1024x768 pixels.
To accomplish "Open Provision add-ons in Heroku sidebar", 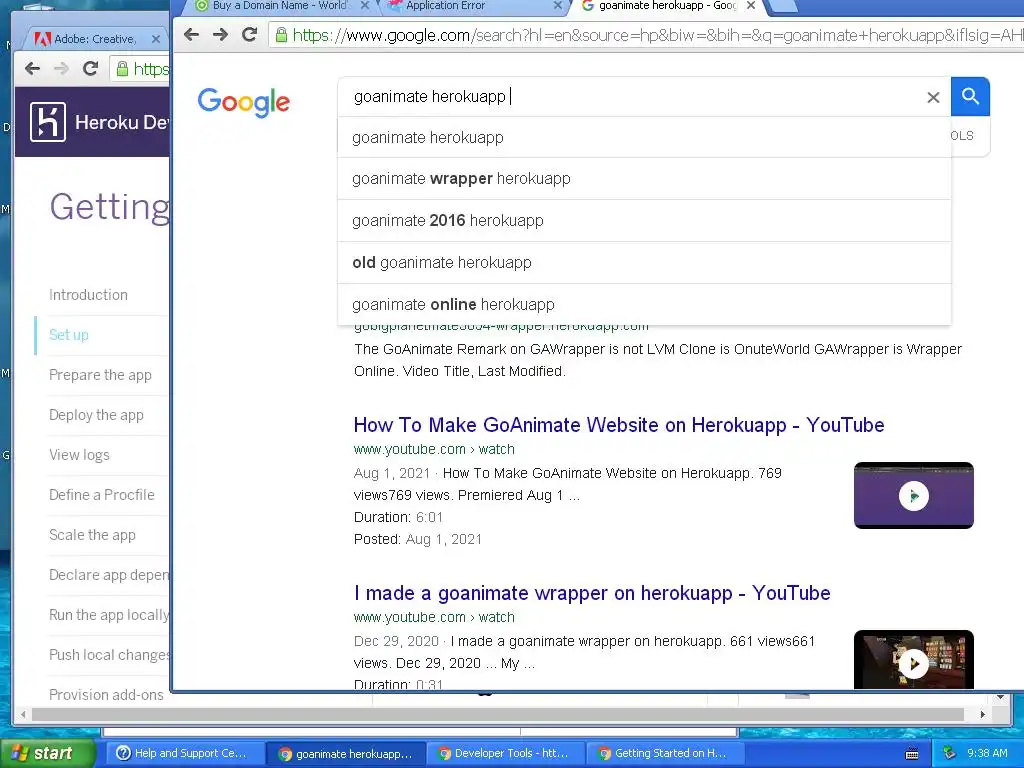I will click(x=106, y=695).
